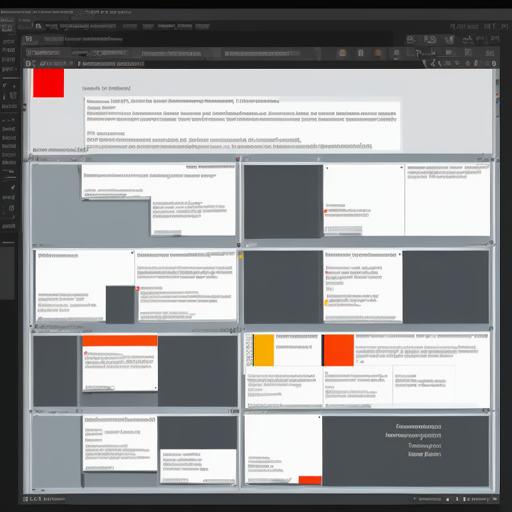Image resolution: width=512 pixels, height=512 pixels.
Task: Click the pencil-like icon in the left sidebar
Action: pos(12,188)
